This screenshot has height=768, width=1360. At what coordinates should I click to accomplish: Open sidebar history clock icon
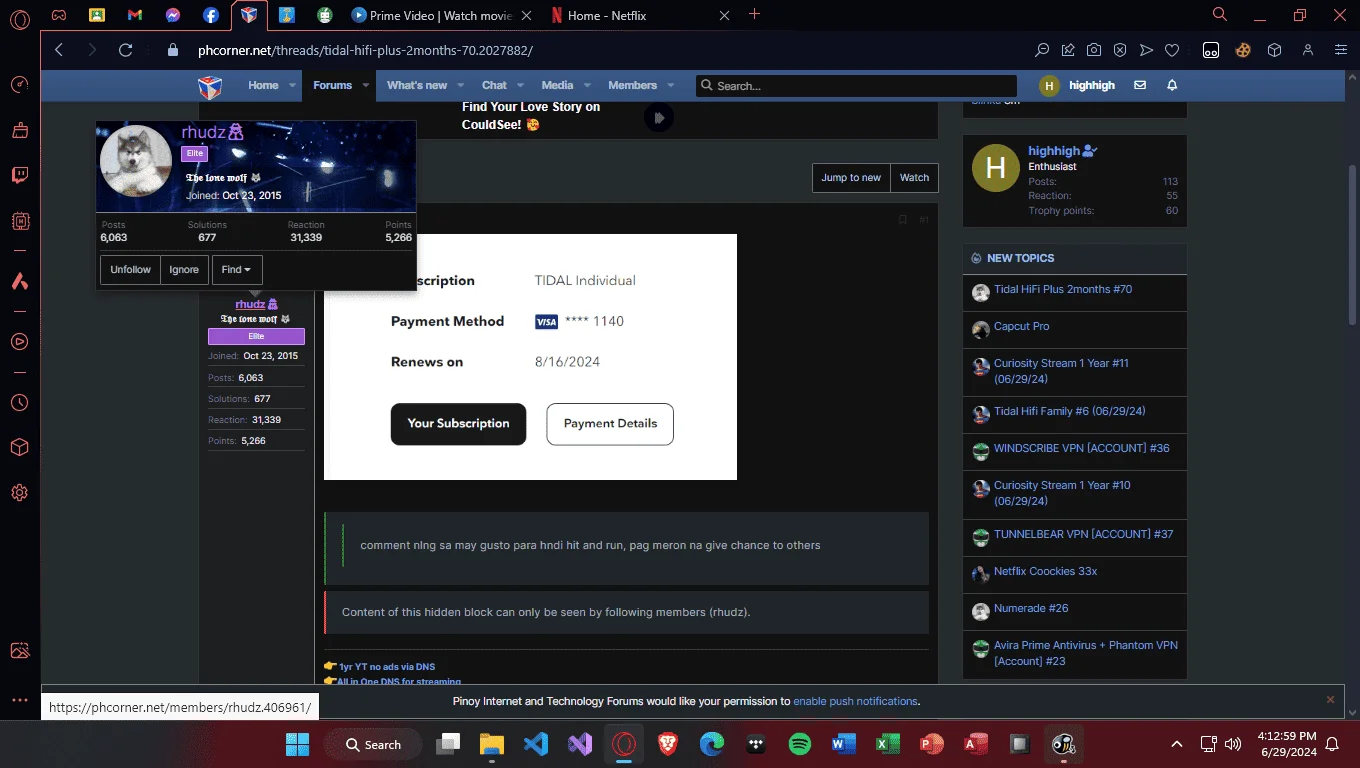[19, 403]
